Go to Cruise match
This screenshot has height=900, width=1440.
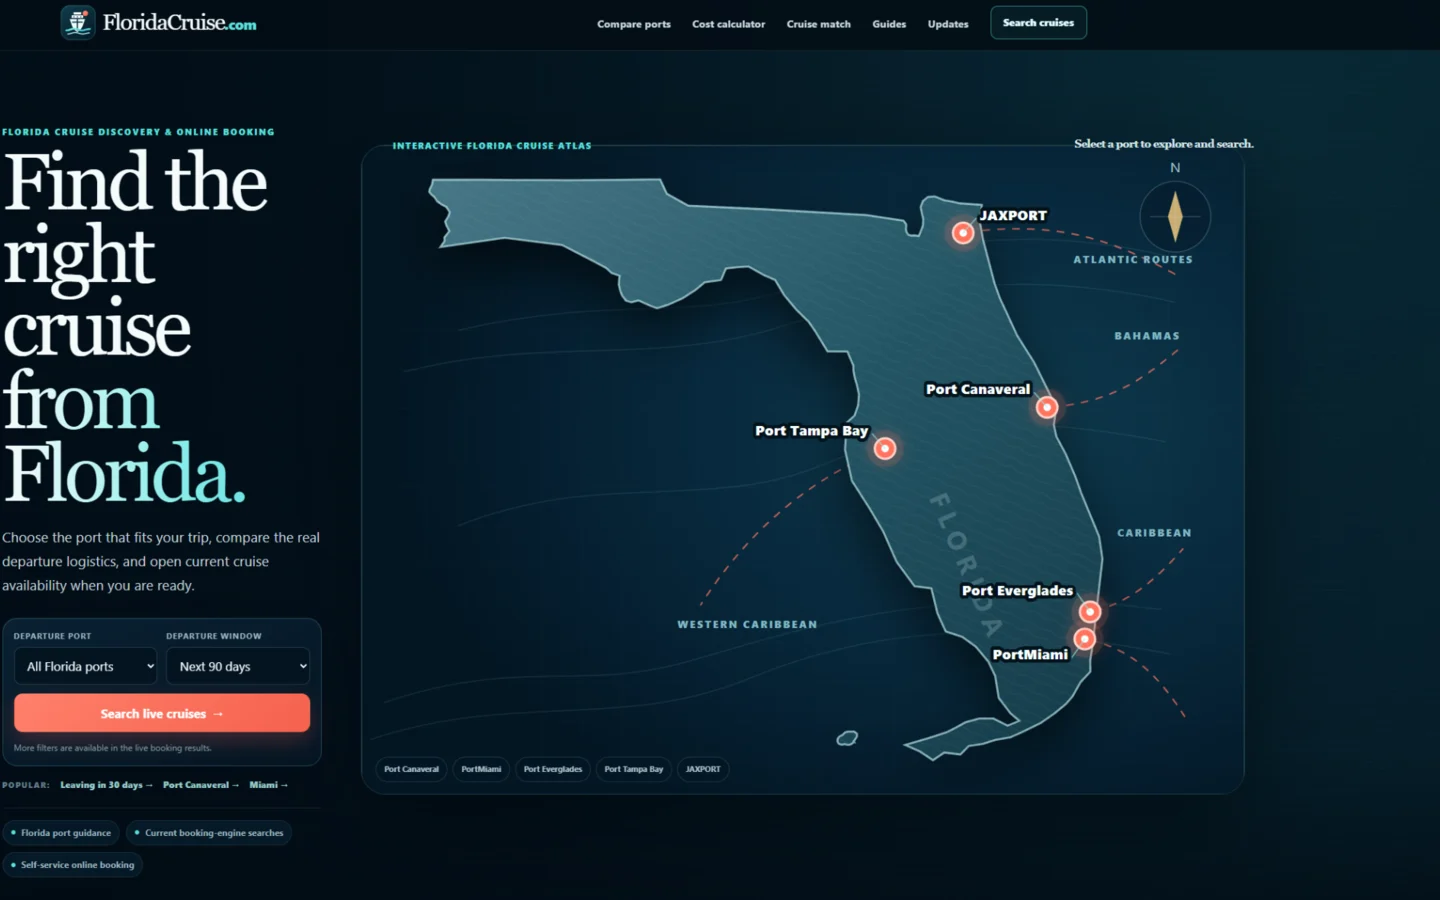tap(819, 24)
